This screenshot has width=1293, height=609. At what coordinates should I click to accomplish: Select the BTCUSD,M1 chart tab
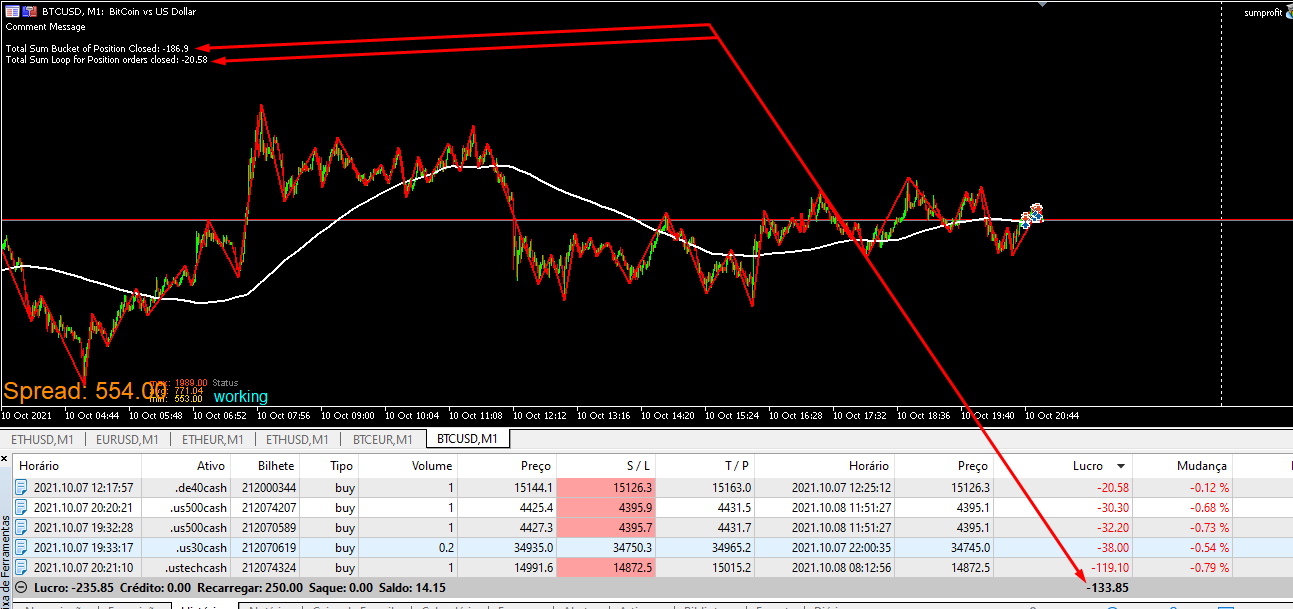pyautogui.click(x=468, y=439)
